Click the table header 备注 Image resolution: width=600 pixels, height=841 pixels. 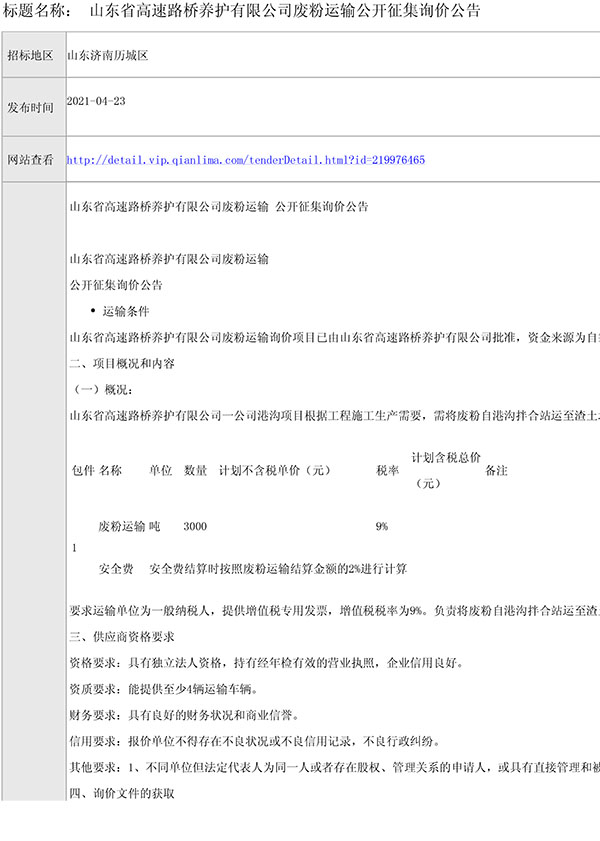(496, 470)
